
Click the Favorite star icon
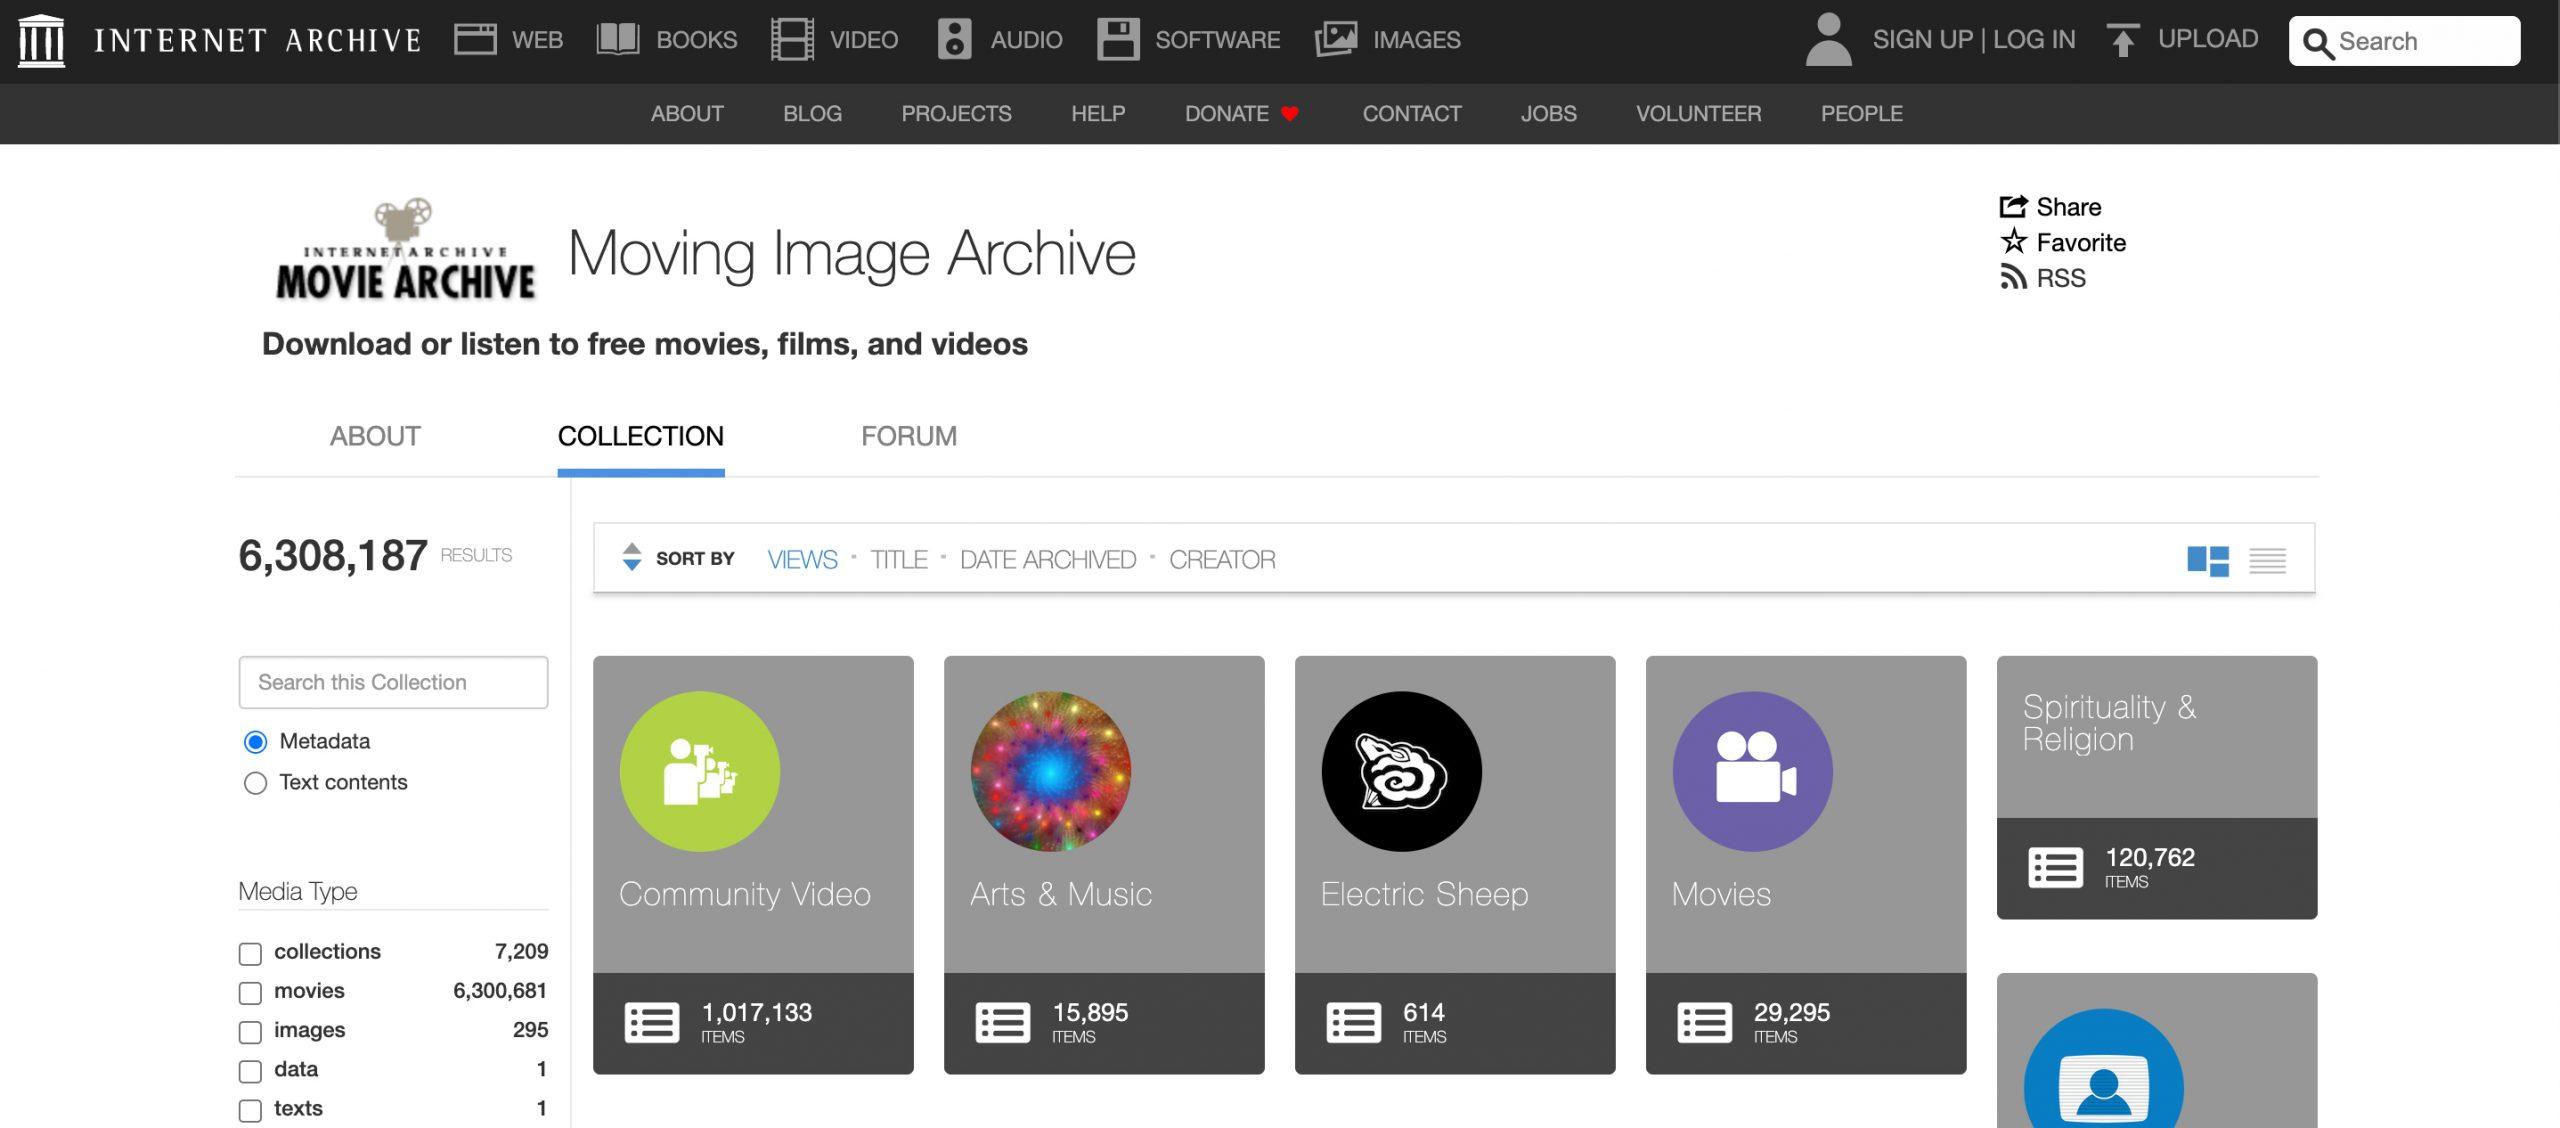click(2013, 241)
